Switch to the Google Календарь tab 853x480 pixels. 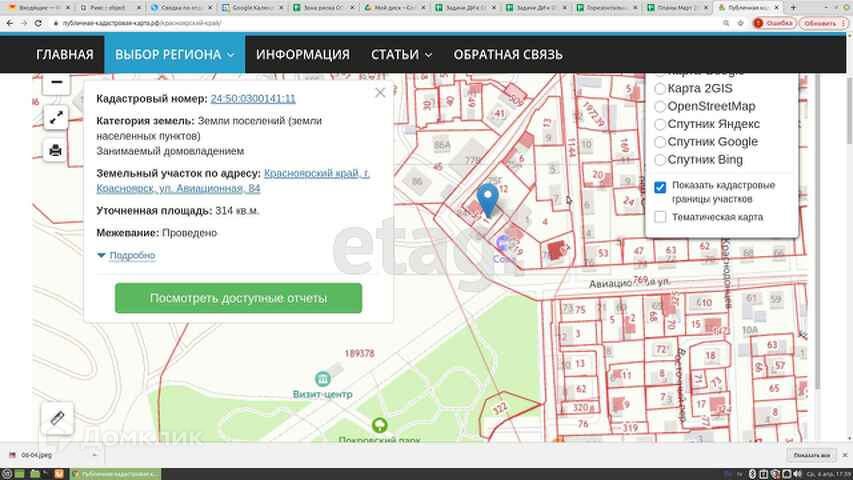254,8
